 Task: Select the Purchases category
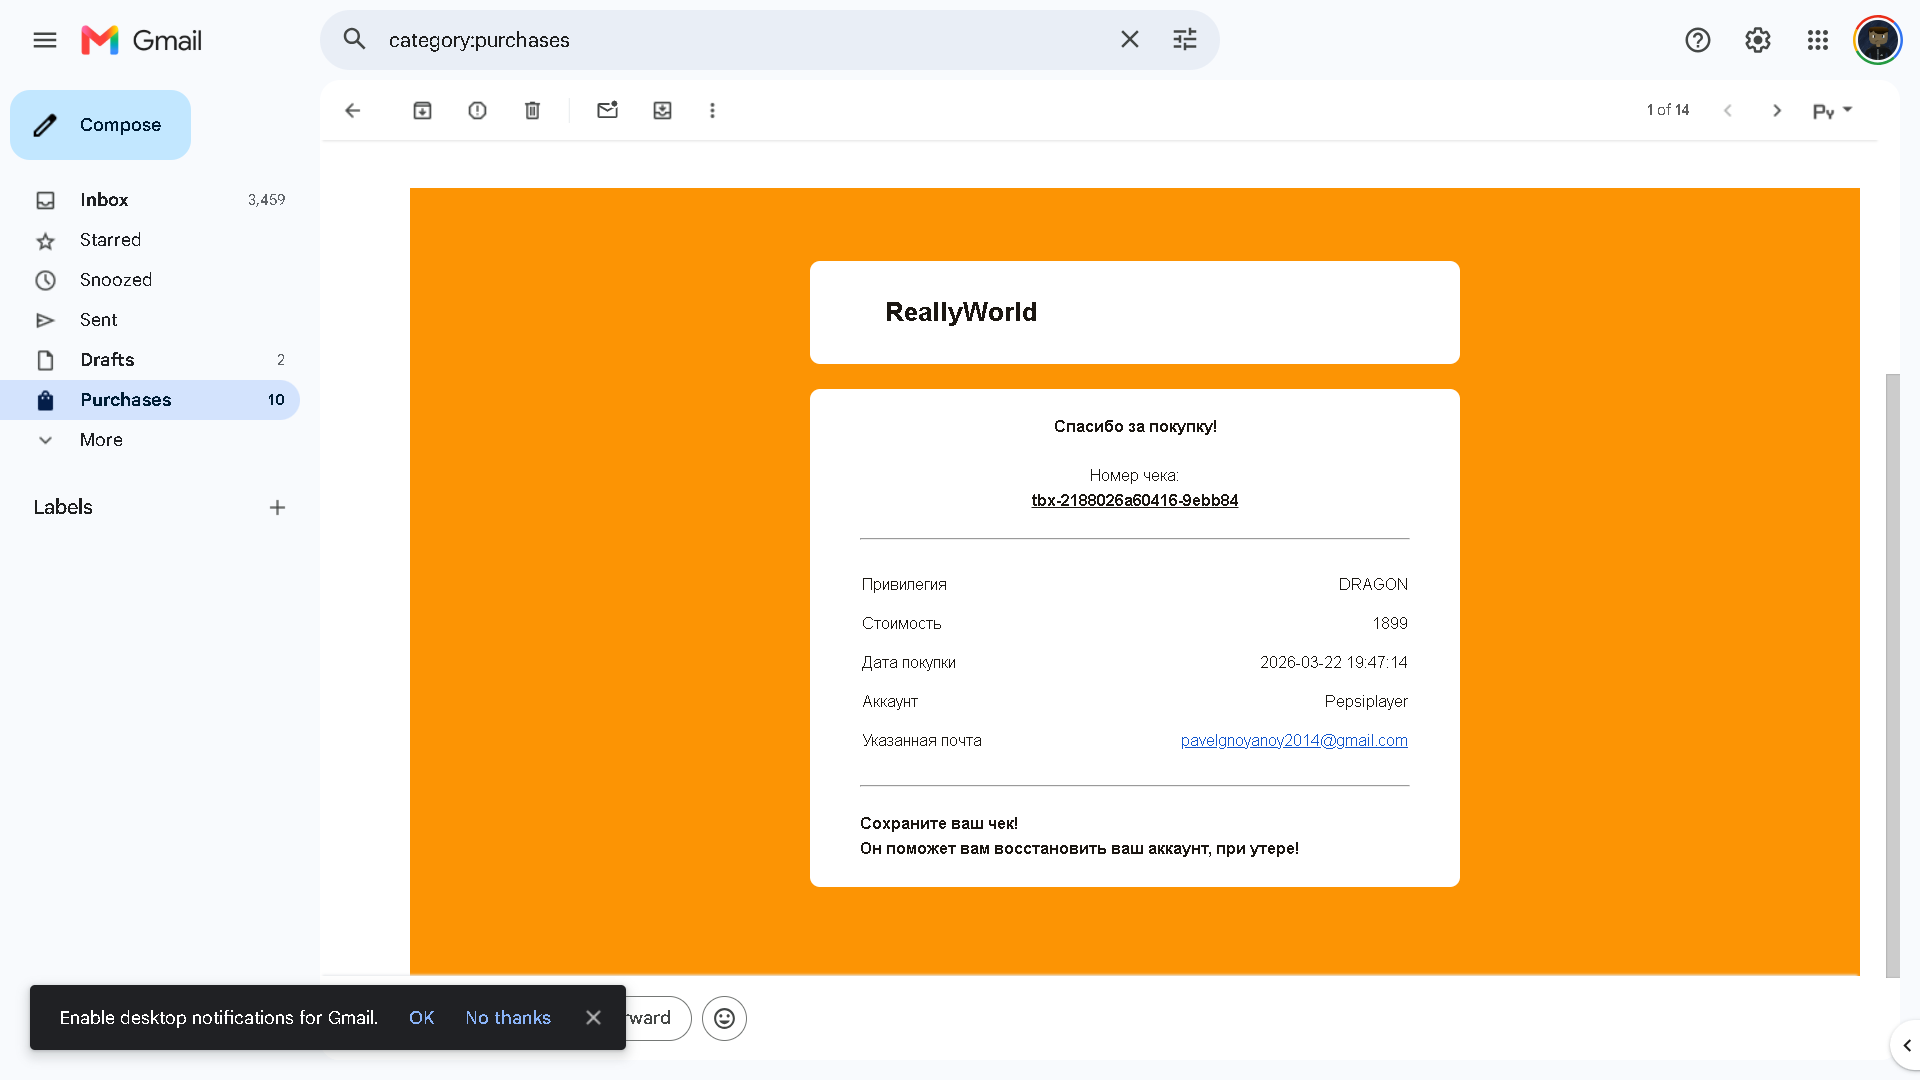click(x=150, y=400)
